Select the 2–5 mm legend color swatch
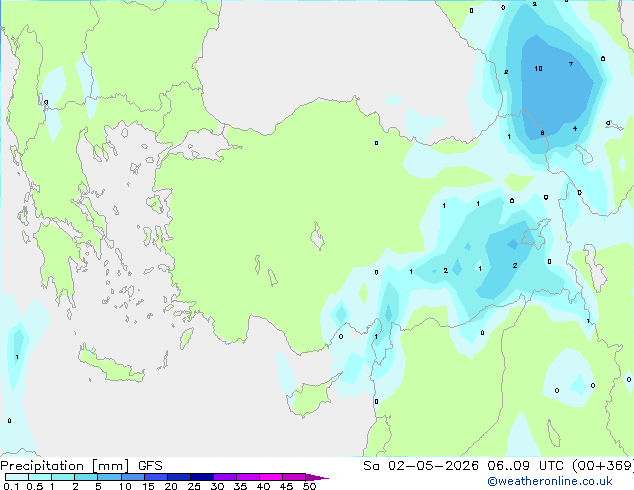Viewport: 634px width, 490px height. click(x=86, y=477)
